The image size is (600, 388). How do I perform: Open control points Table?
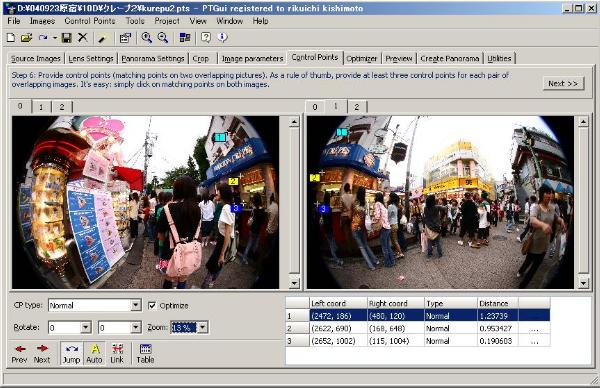[145, 354]
